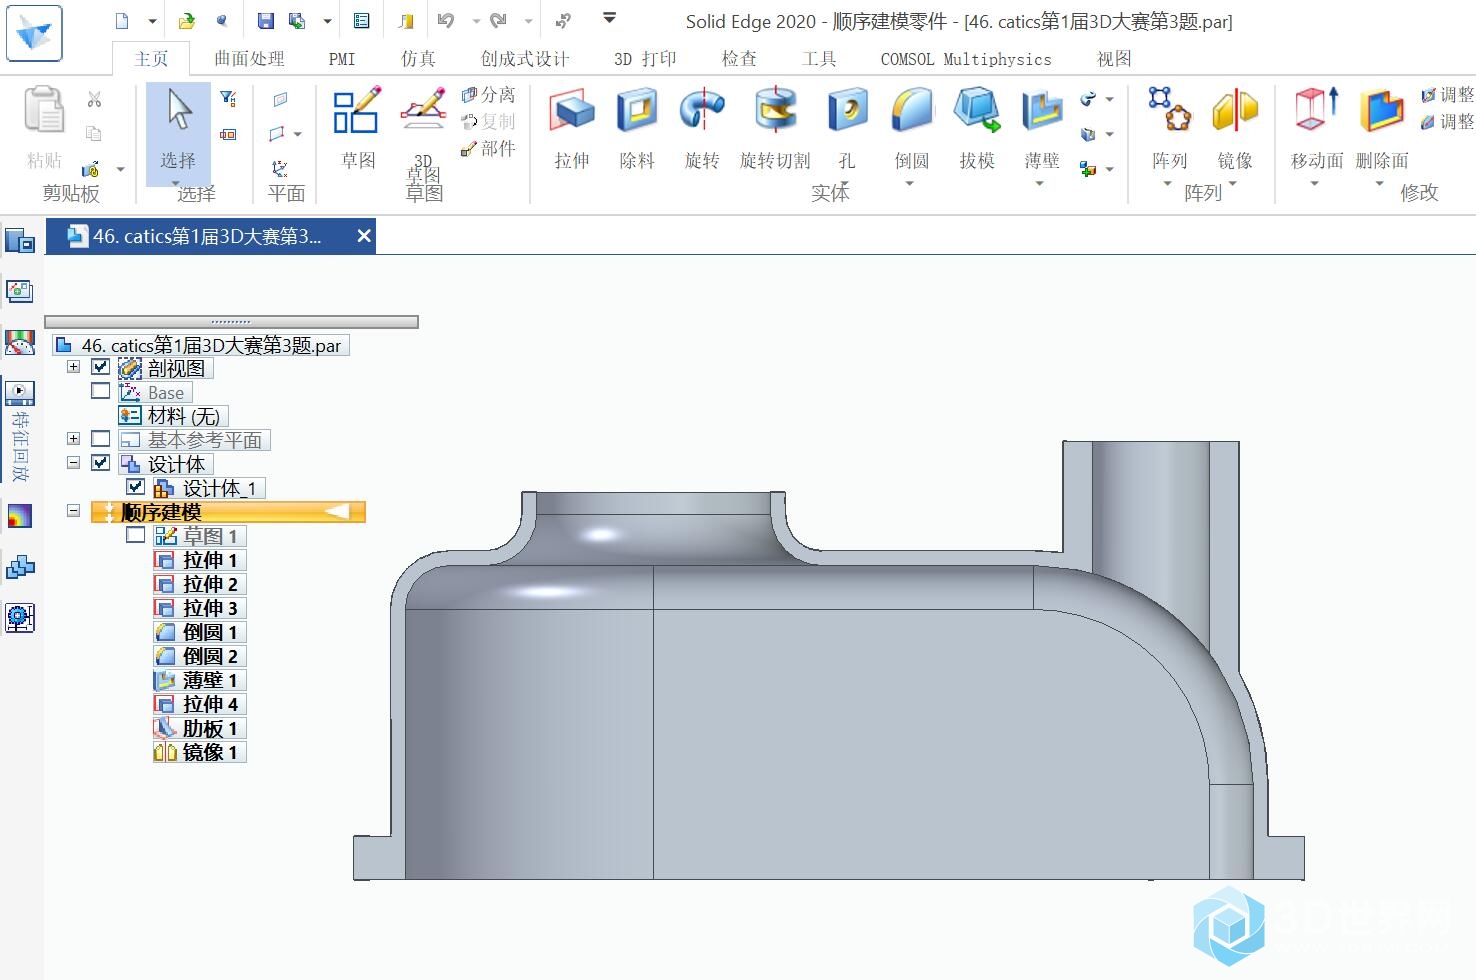Select the 倒圆 (Round) tool

click(x=911, y=128)
